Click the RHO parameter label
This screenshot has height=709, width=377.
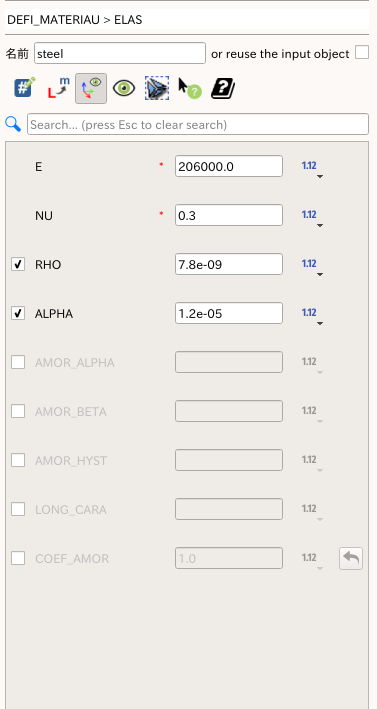[x=48, y=265]
